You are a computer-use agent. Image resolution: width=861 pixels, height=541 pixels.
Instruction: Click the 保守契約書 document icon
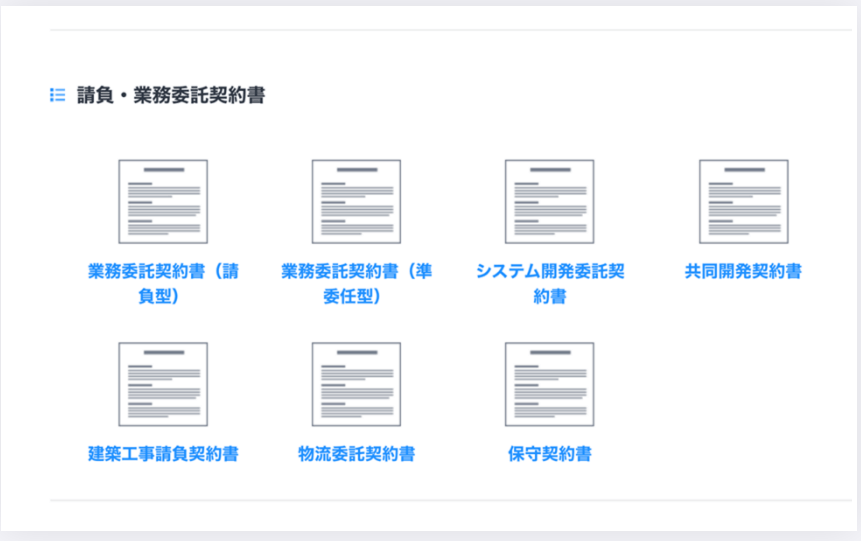click(x=549, y=384)
